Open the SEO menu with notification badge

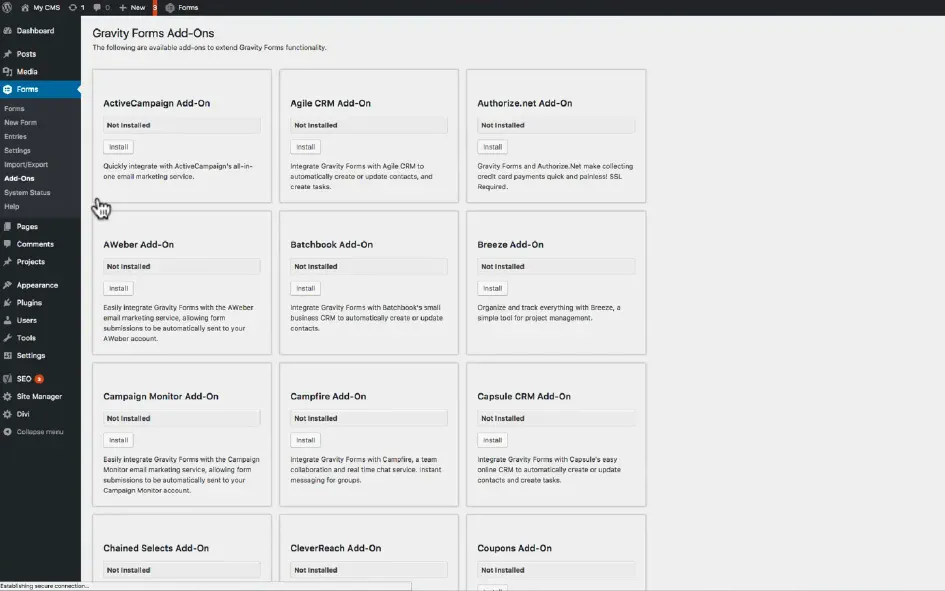pyautogui.click(x=24, y=379)
